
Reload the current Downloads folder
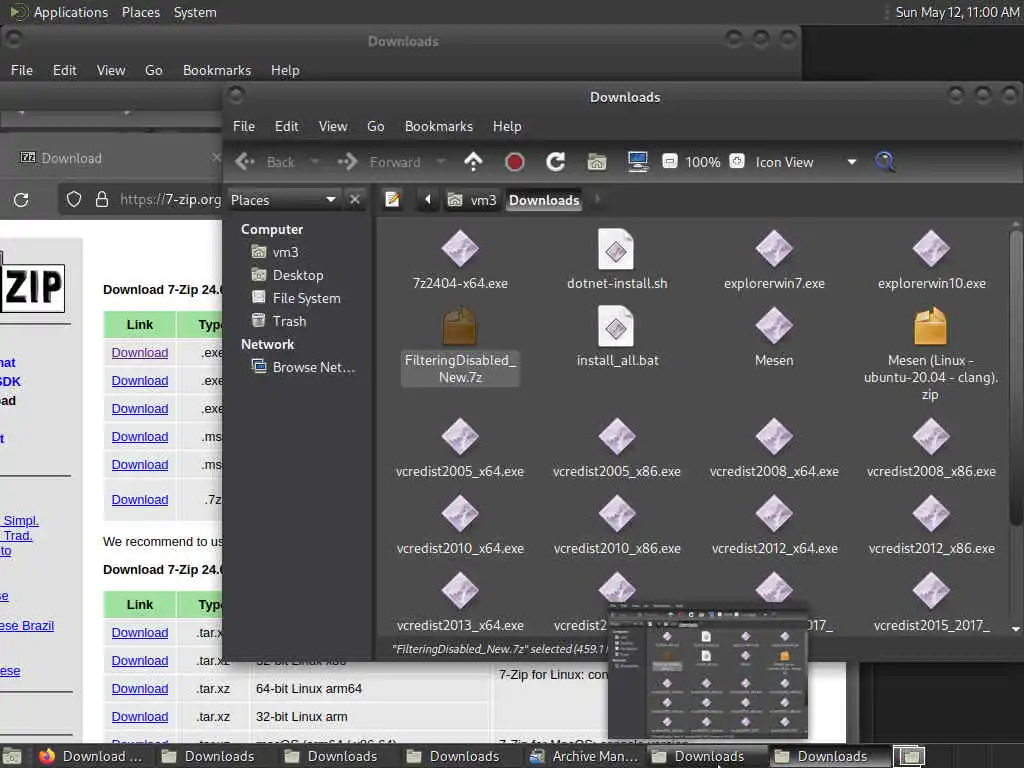point(556,161)
